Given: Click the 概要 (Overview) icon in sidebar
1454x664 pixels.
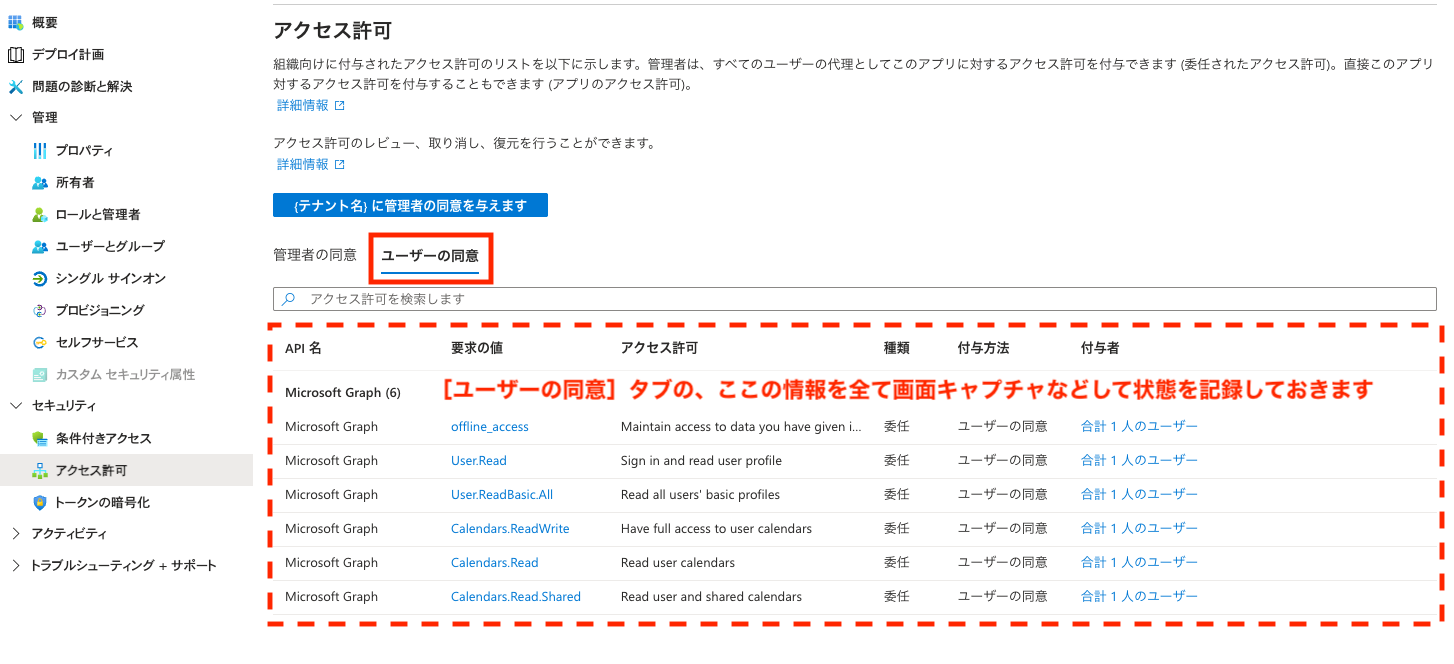Looking at the screenshot, I should 15,22.
